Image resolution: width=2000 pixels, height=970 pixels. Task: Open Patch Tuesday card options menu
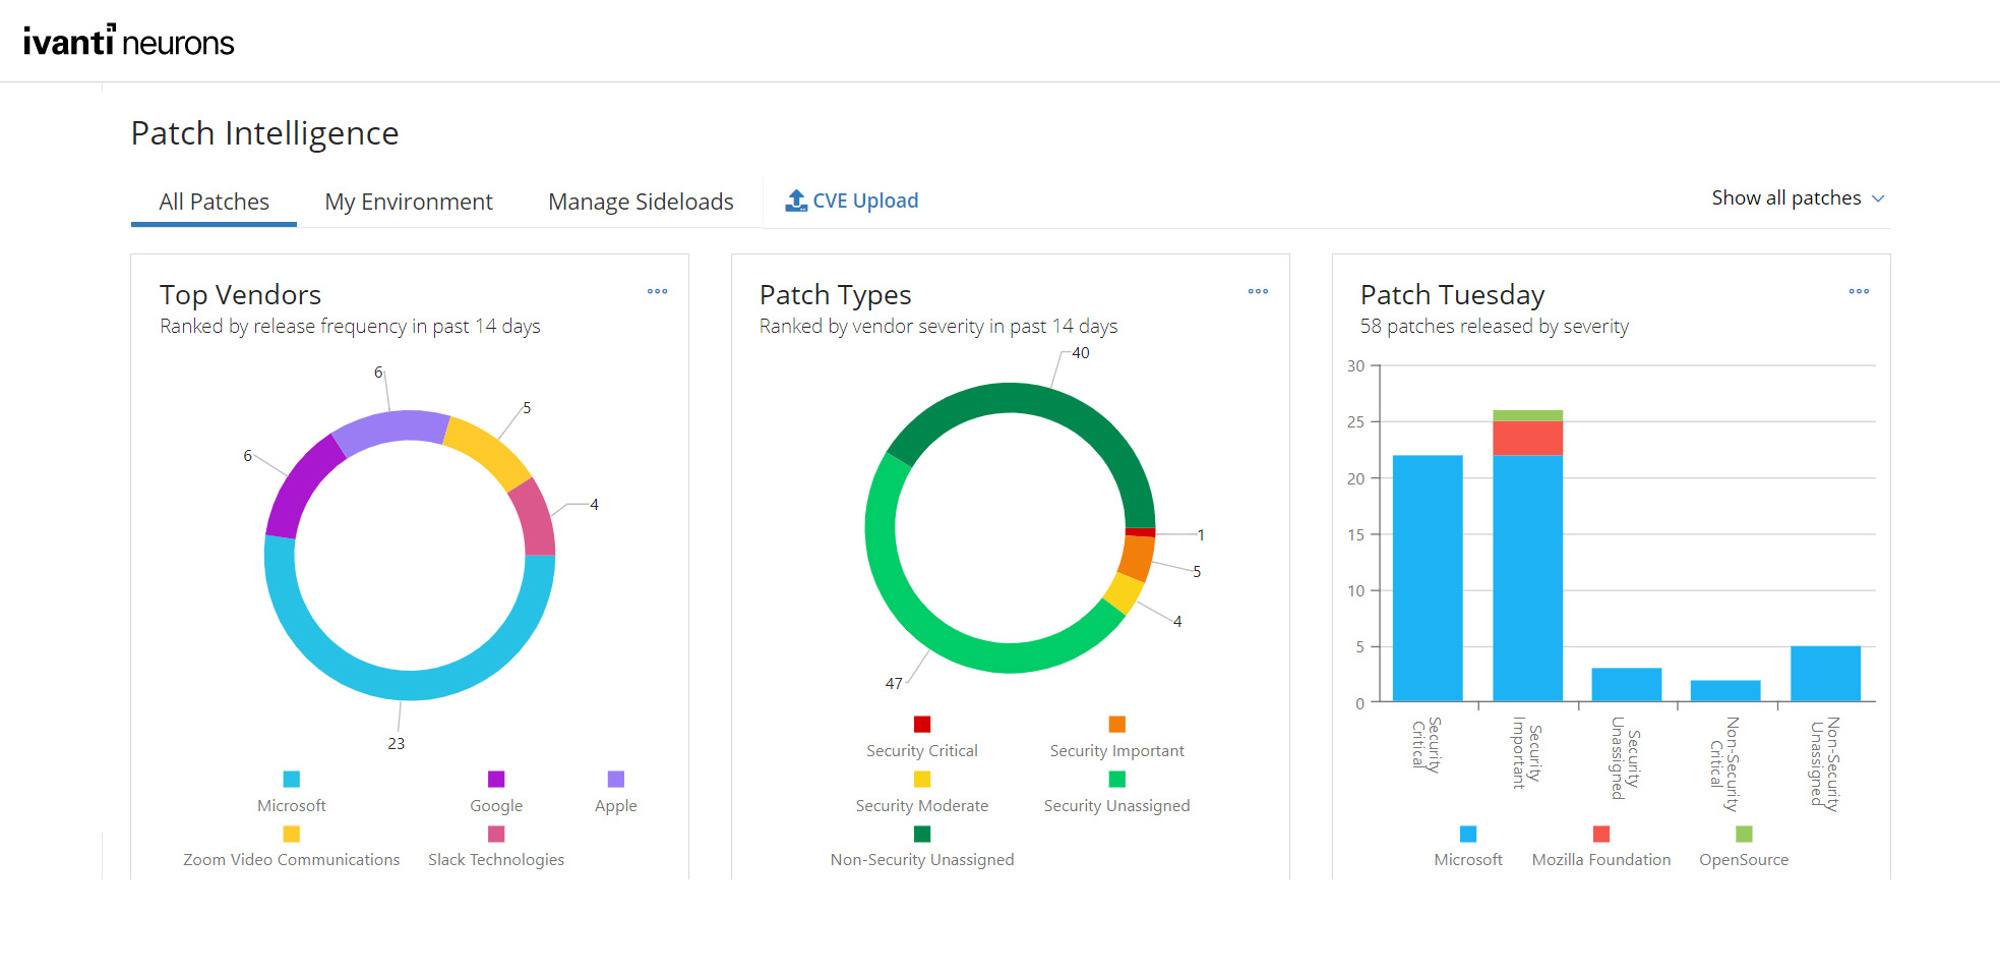pyautogui.click(x=1859, y=292)
